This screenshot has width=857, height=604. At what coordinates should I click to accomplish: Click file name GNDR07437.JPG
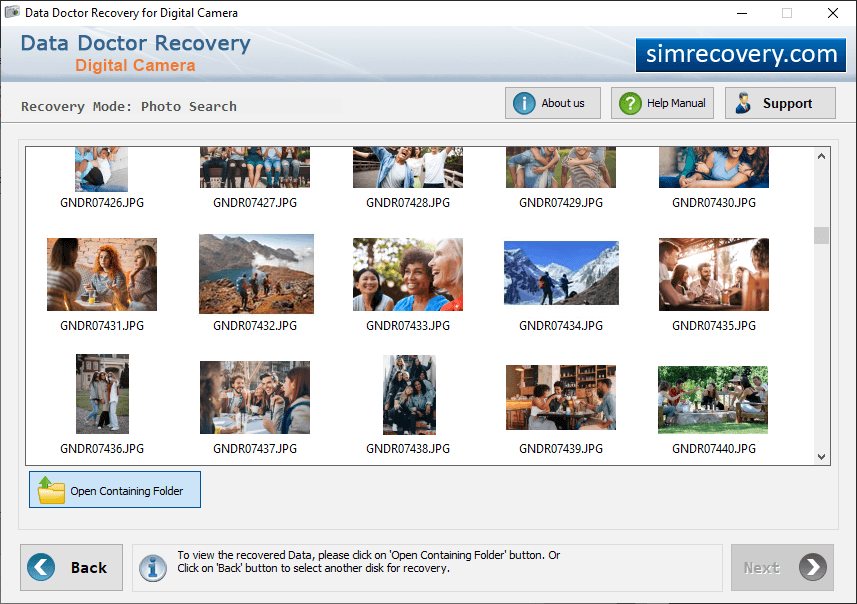pos(255,449)
